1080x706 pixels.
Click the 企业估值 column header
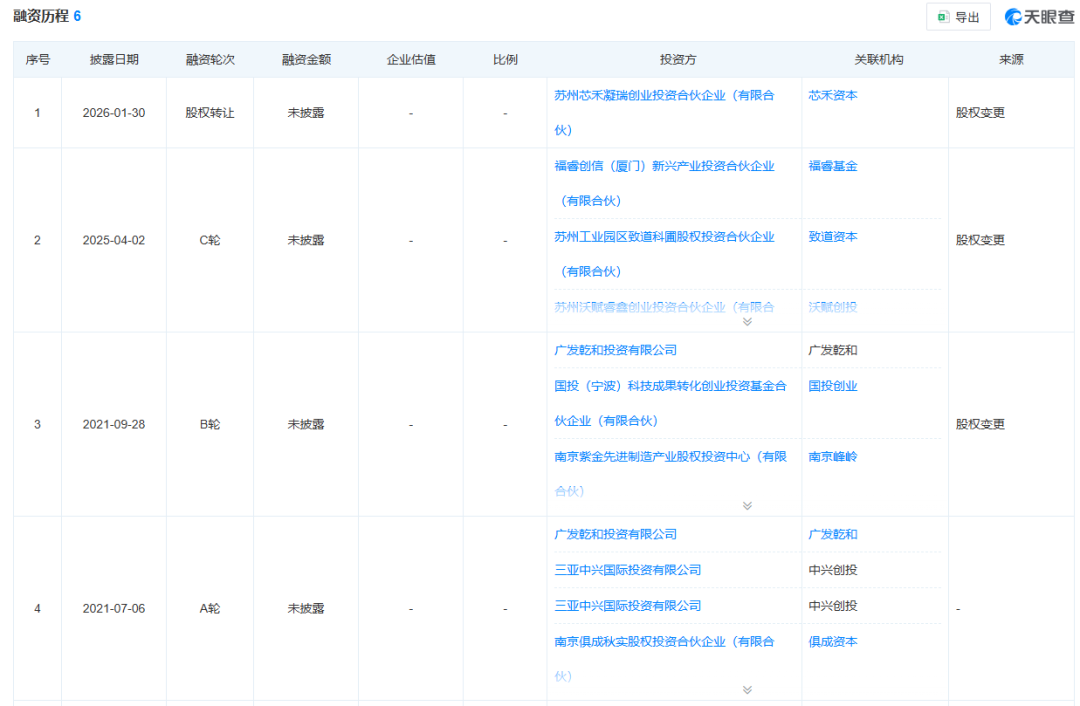[x=411, y=59]
